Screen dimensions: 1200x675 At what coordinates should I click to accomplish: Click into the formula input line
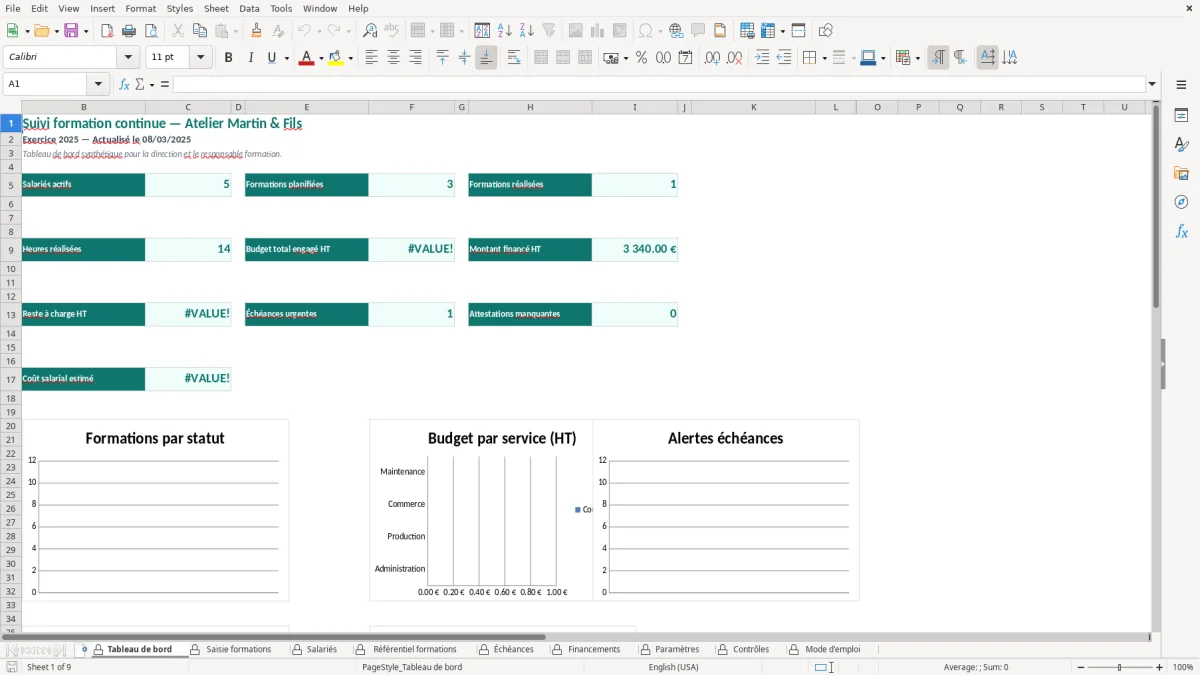[x=659, y=84]
